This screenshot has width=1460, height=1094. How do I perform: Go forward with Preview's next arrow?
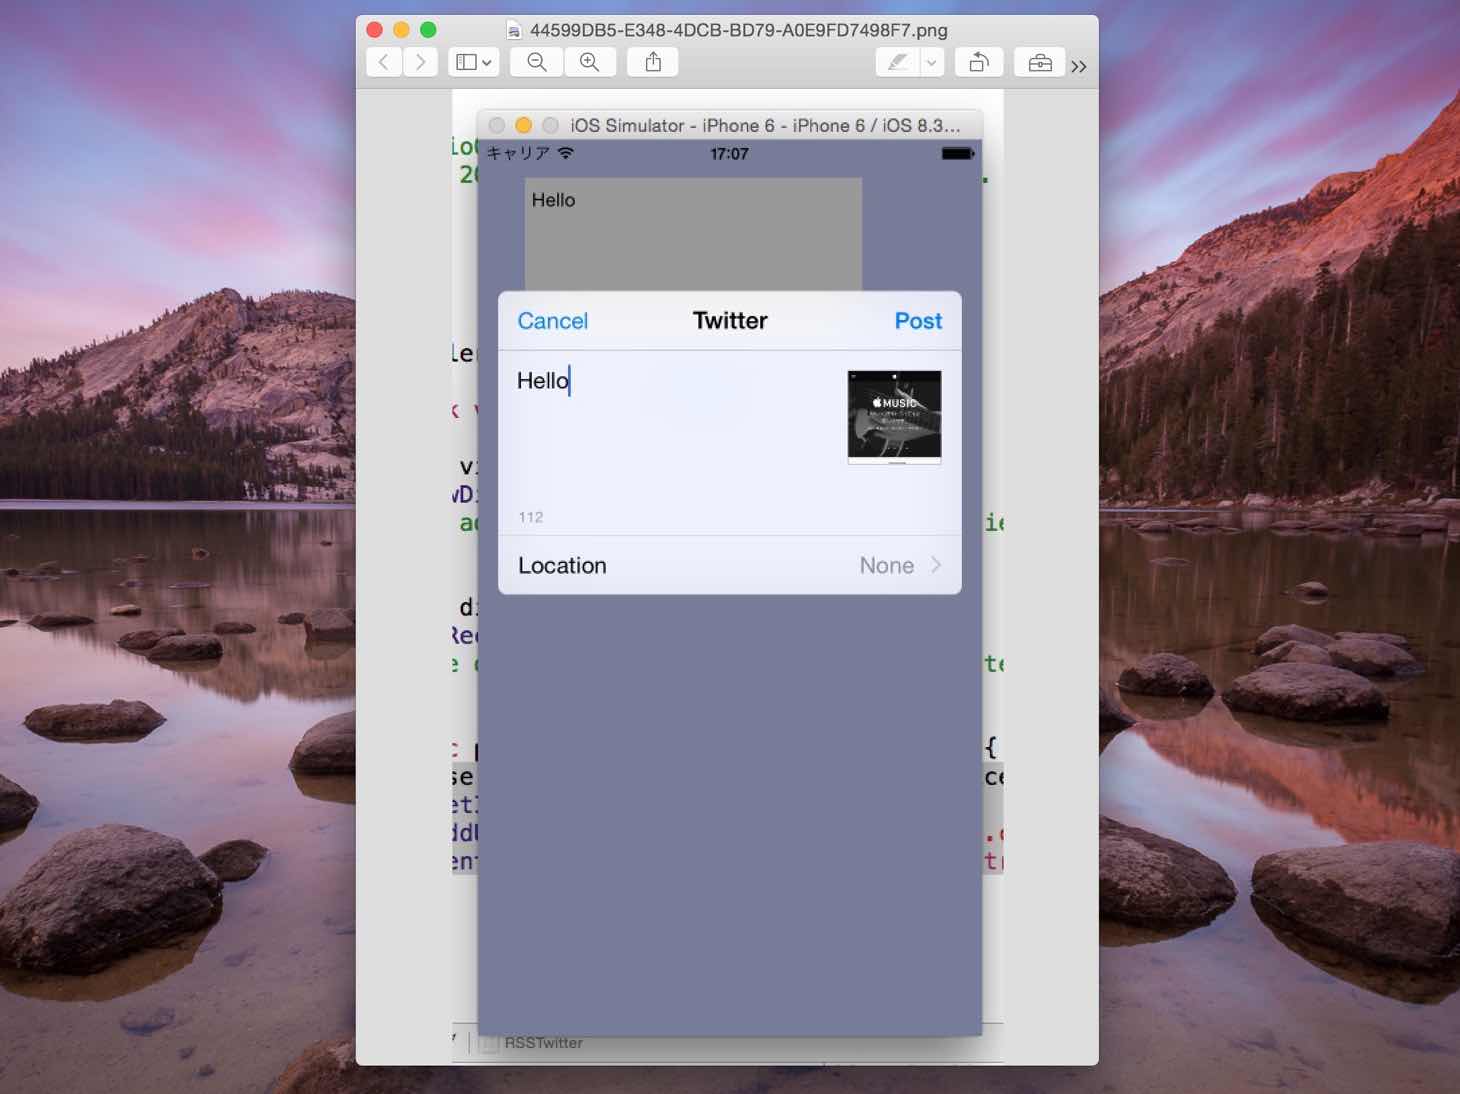pyautogui.click(x=421, y=62)
